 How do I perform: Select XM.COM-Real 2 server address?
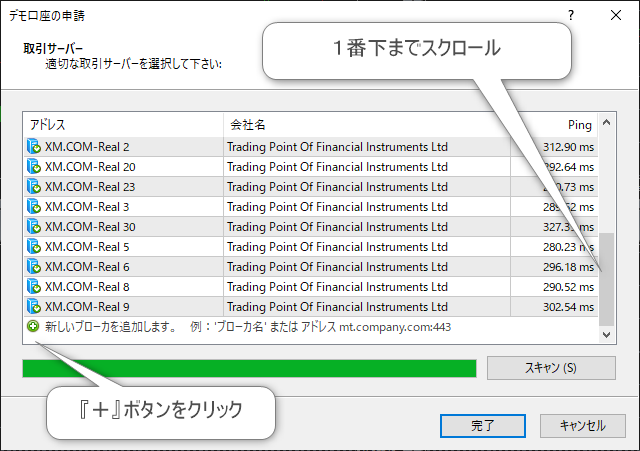(x=87, y=147)
